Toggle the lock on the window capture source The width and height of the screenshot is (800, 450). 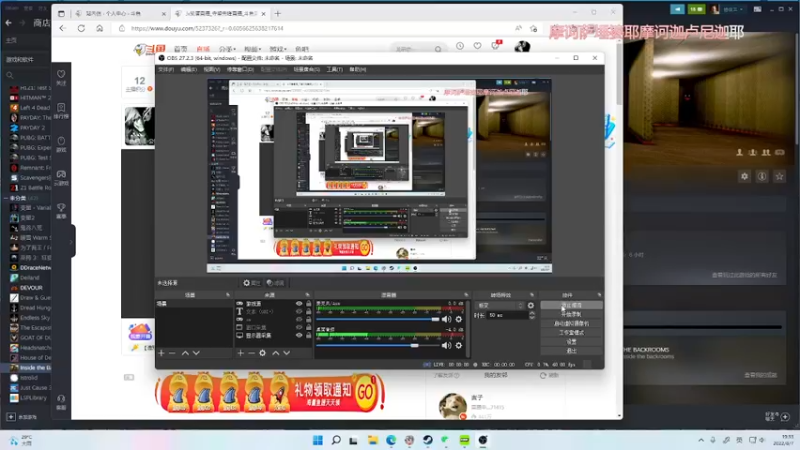[308, 328]
